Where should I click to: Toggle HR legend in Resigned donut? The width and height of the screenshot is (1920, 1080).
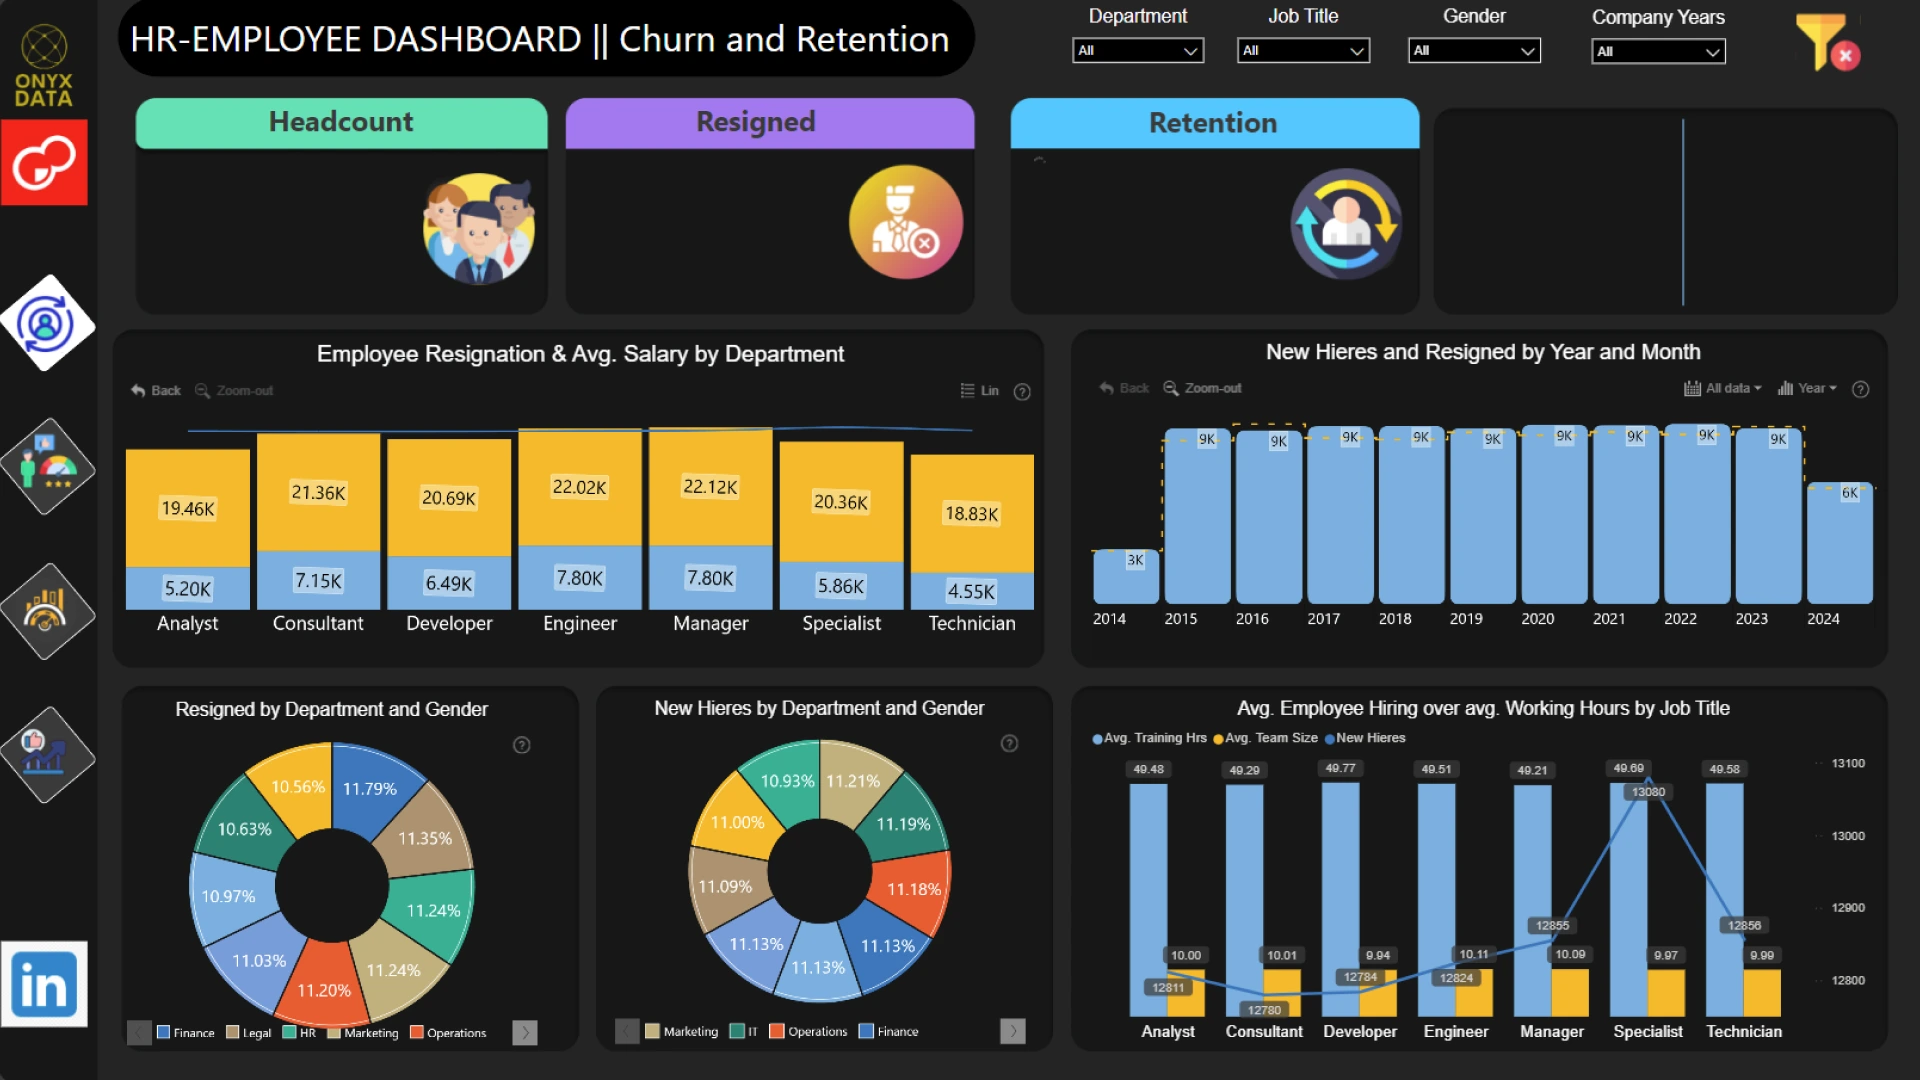click(x=299, y=1033)
